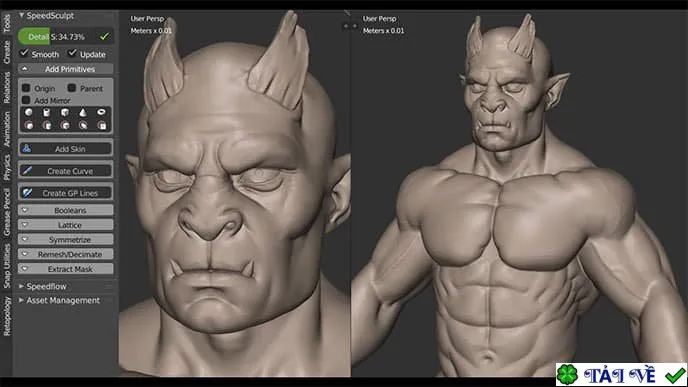Image resolution: width=688 pixels, height=387 pixels.
Task: Click 'Meters x 0.01' label in right viewport
Action: coord(383,31)
